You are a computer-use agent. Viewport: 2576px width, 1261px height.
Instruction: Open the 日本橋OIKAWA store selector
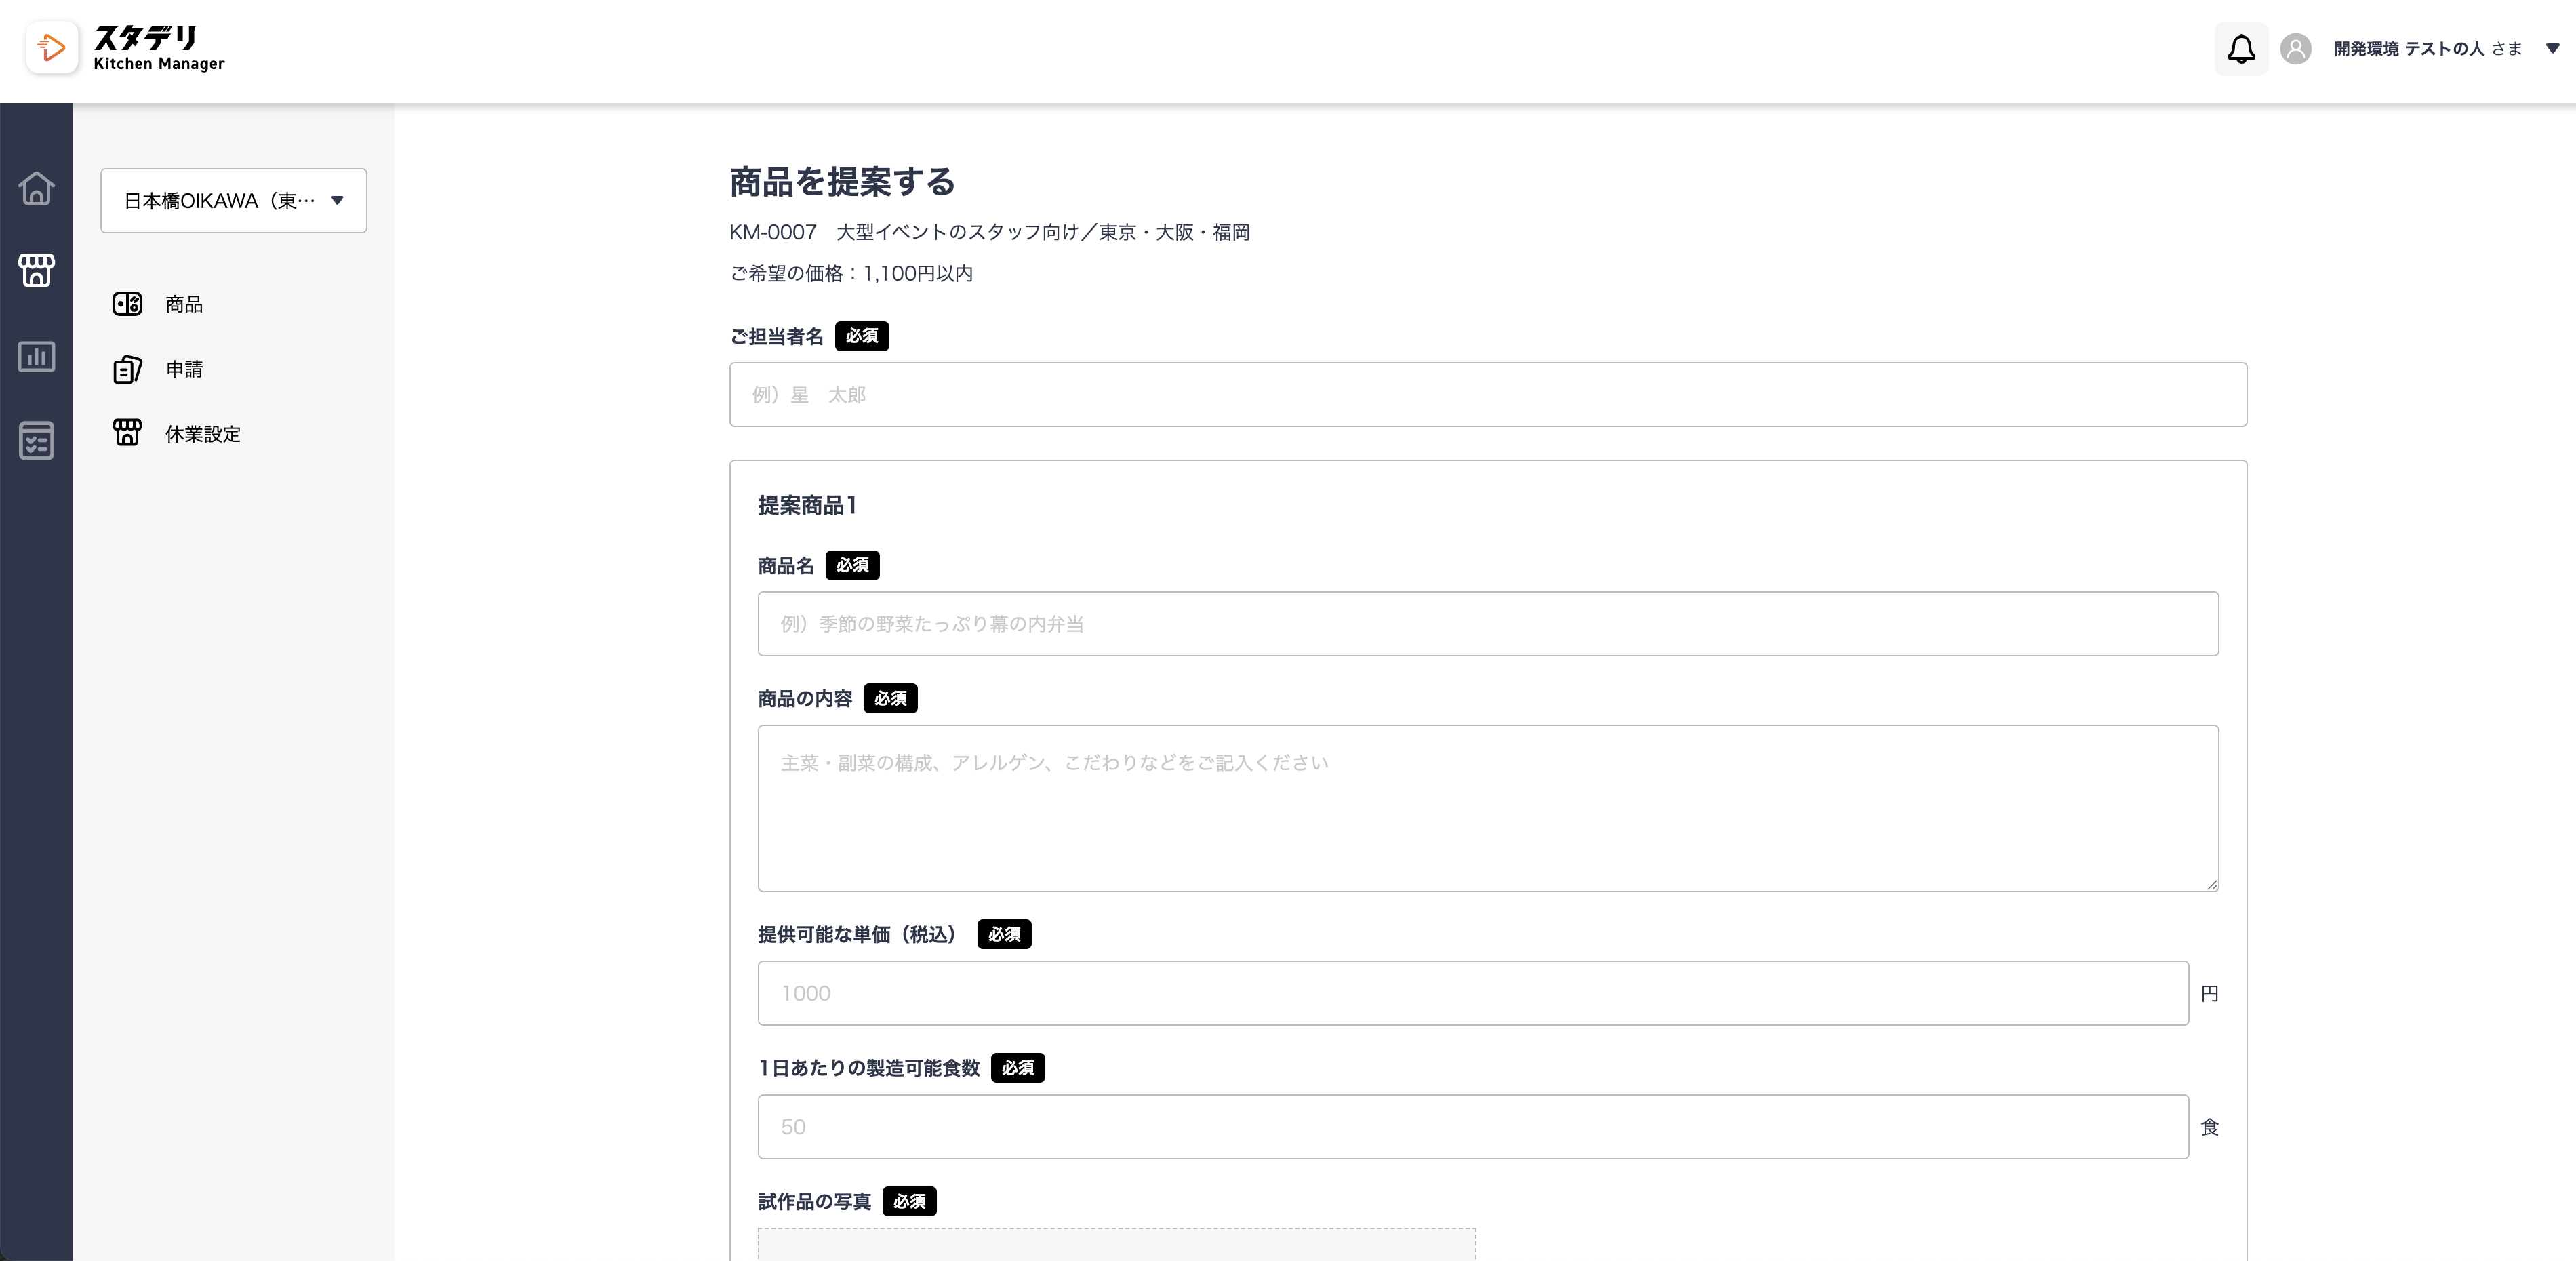tap(233, 201)
